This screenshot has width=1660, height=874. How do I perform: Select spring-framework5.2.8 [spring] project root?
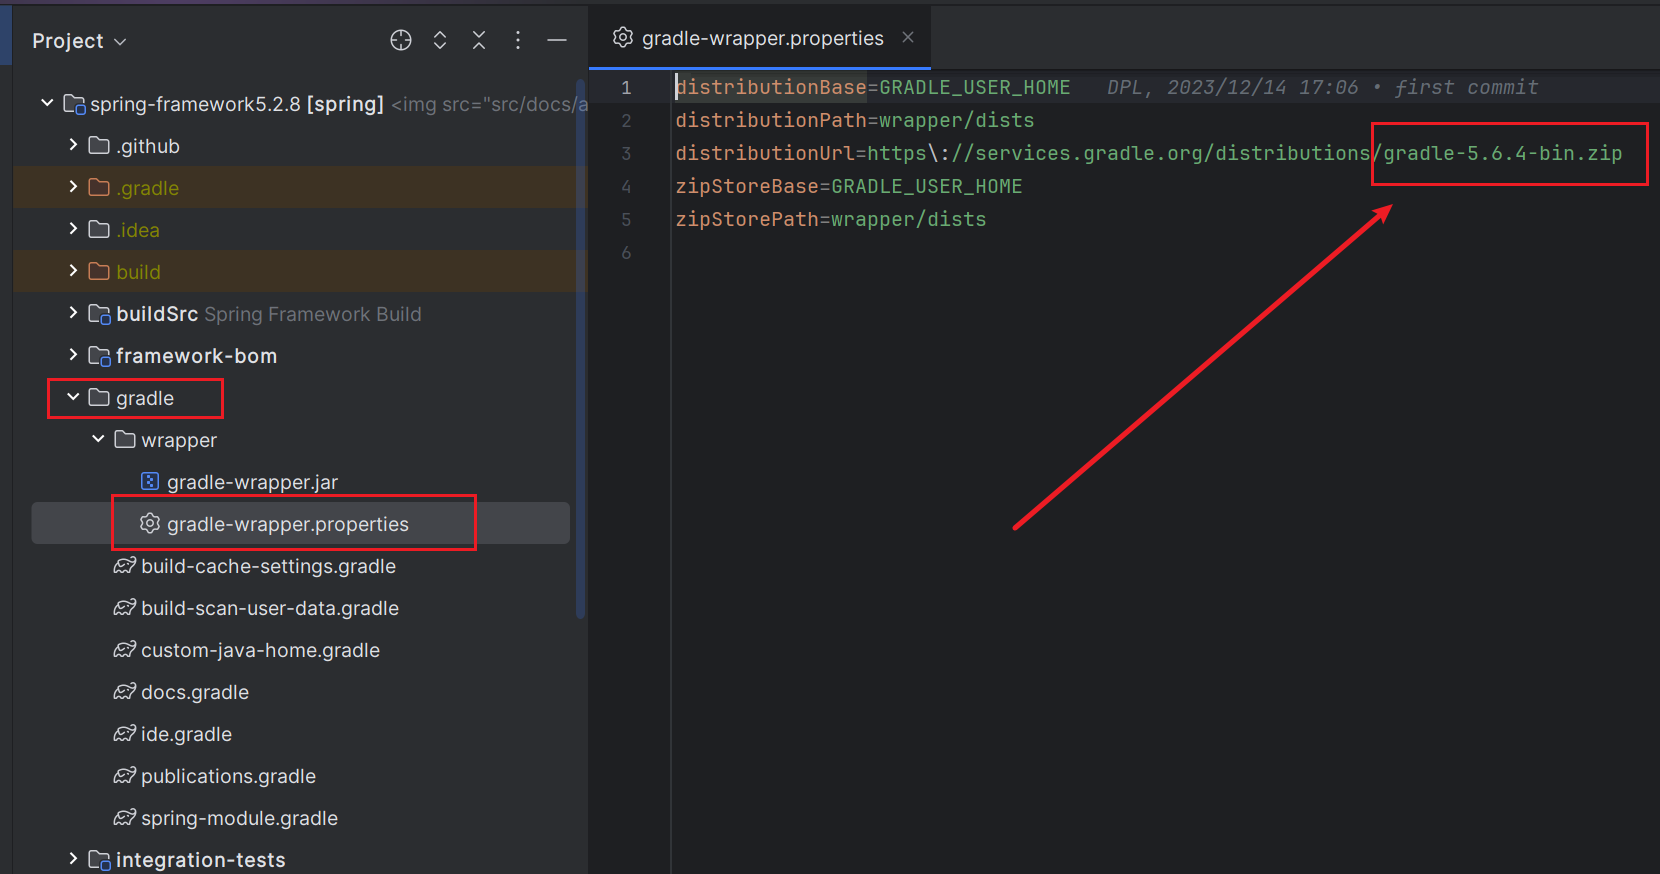(237, 104)
